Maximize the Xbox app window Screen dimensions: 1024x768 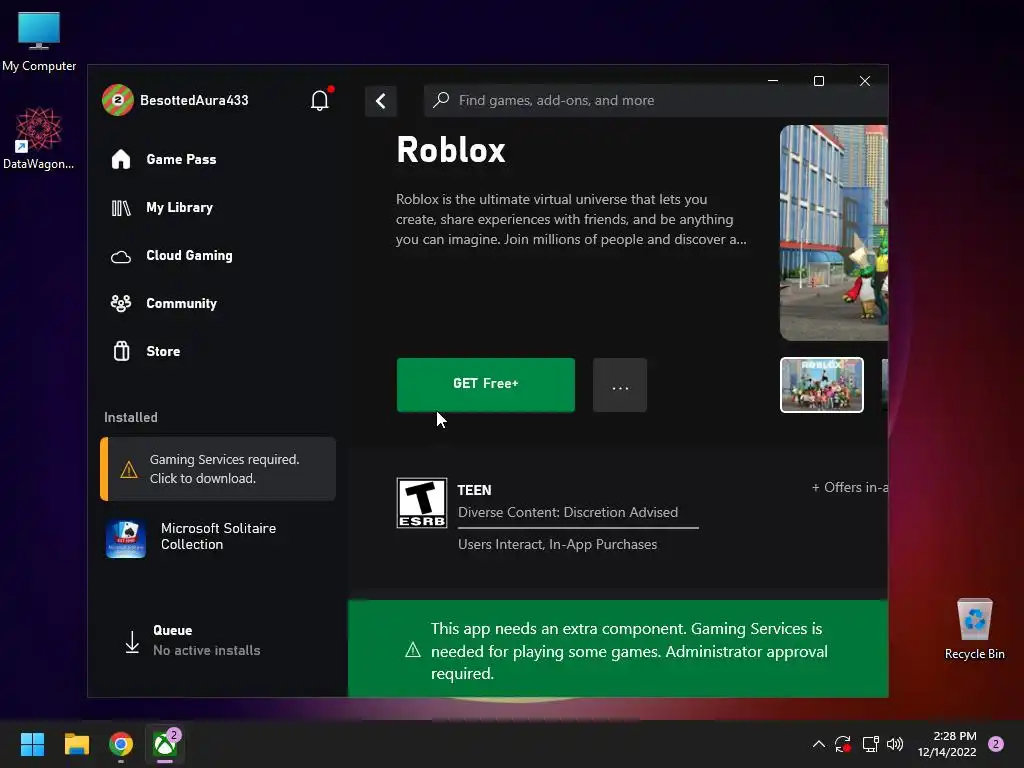click(x=819, y=81)
